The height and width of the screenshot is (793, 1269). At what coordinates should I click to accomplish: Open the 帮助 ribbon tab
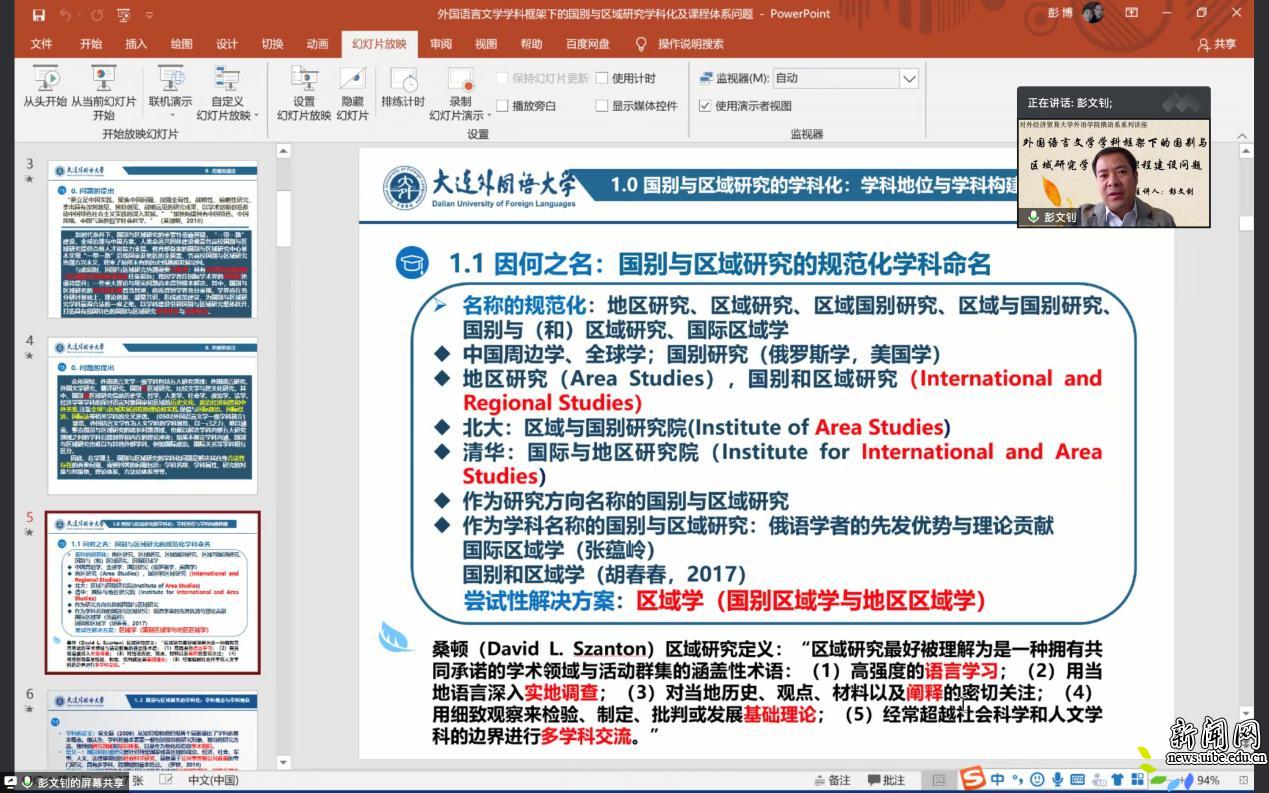point(531,44)
